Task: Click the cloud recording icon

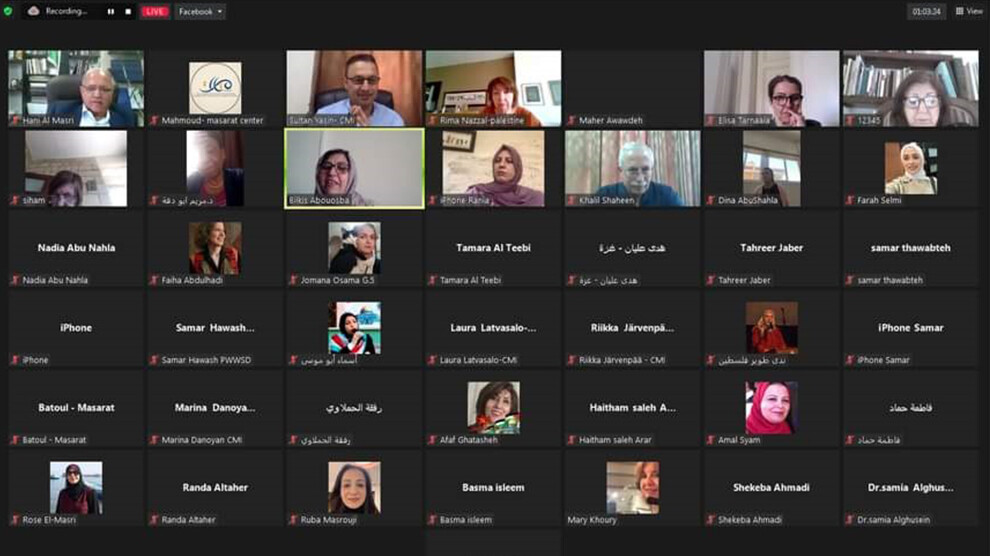Action: 33,11
